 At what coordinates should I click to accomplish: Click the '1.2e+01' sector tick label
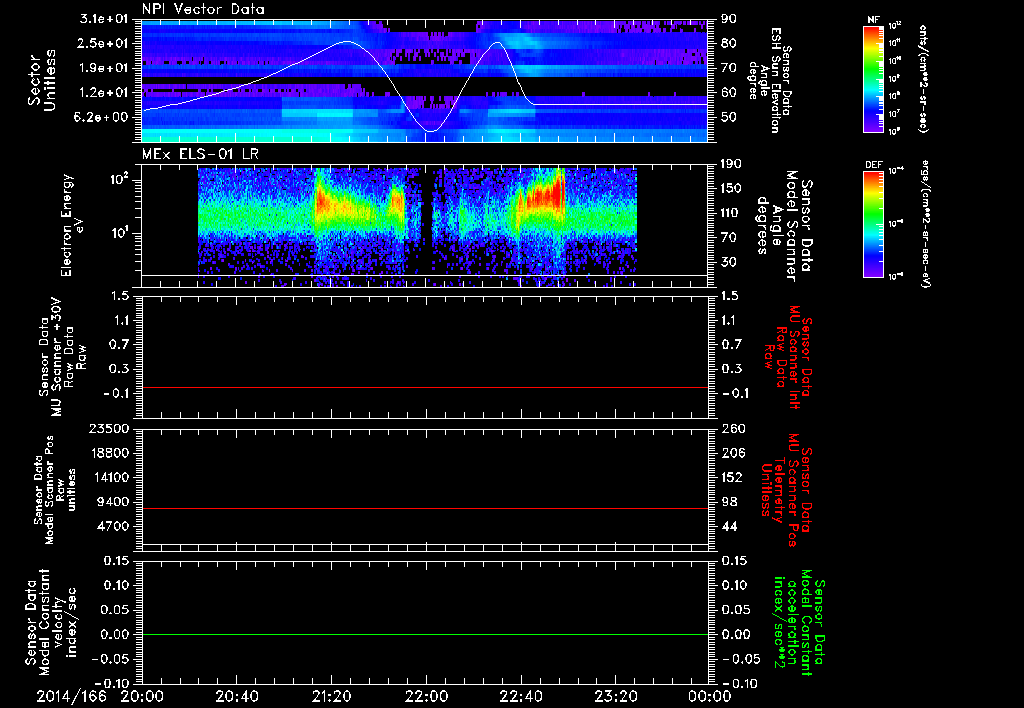[104, 93]
